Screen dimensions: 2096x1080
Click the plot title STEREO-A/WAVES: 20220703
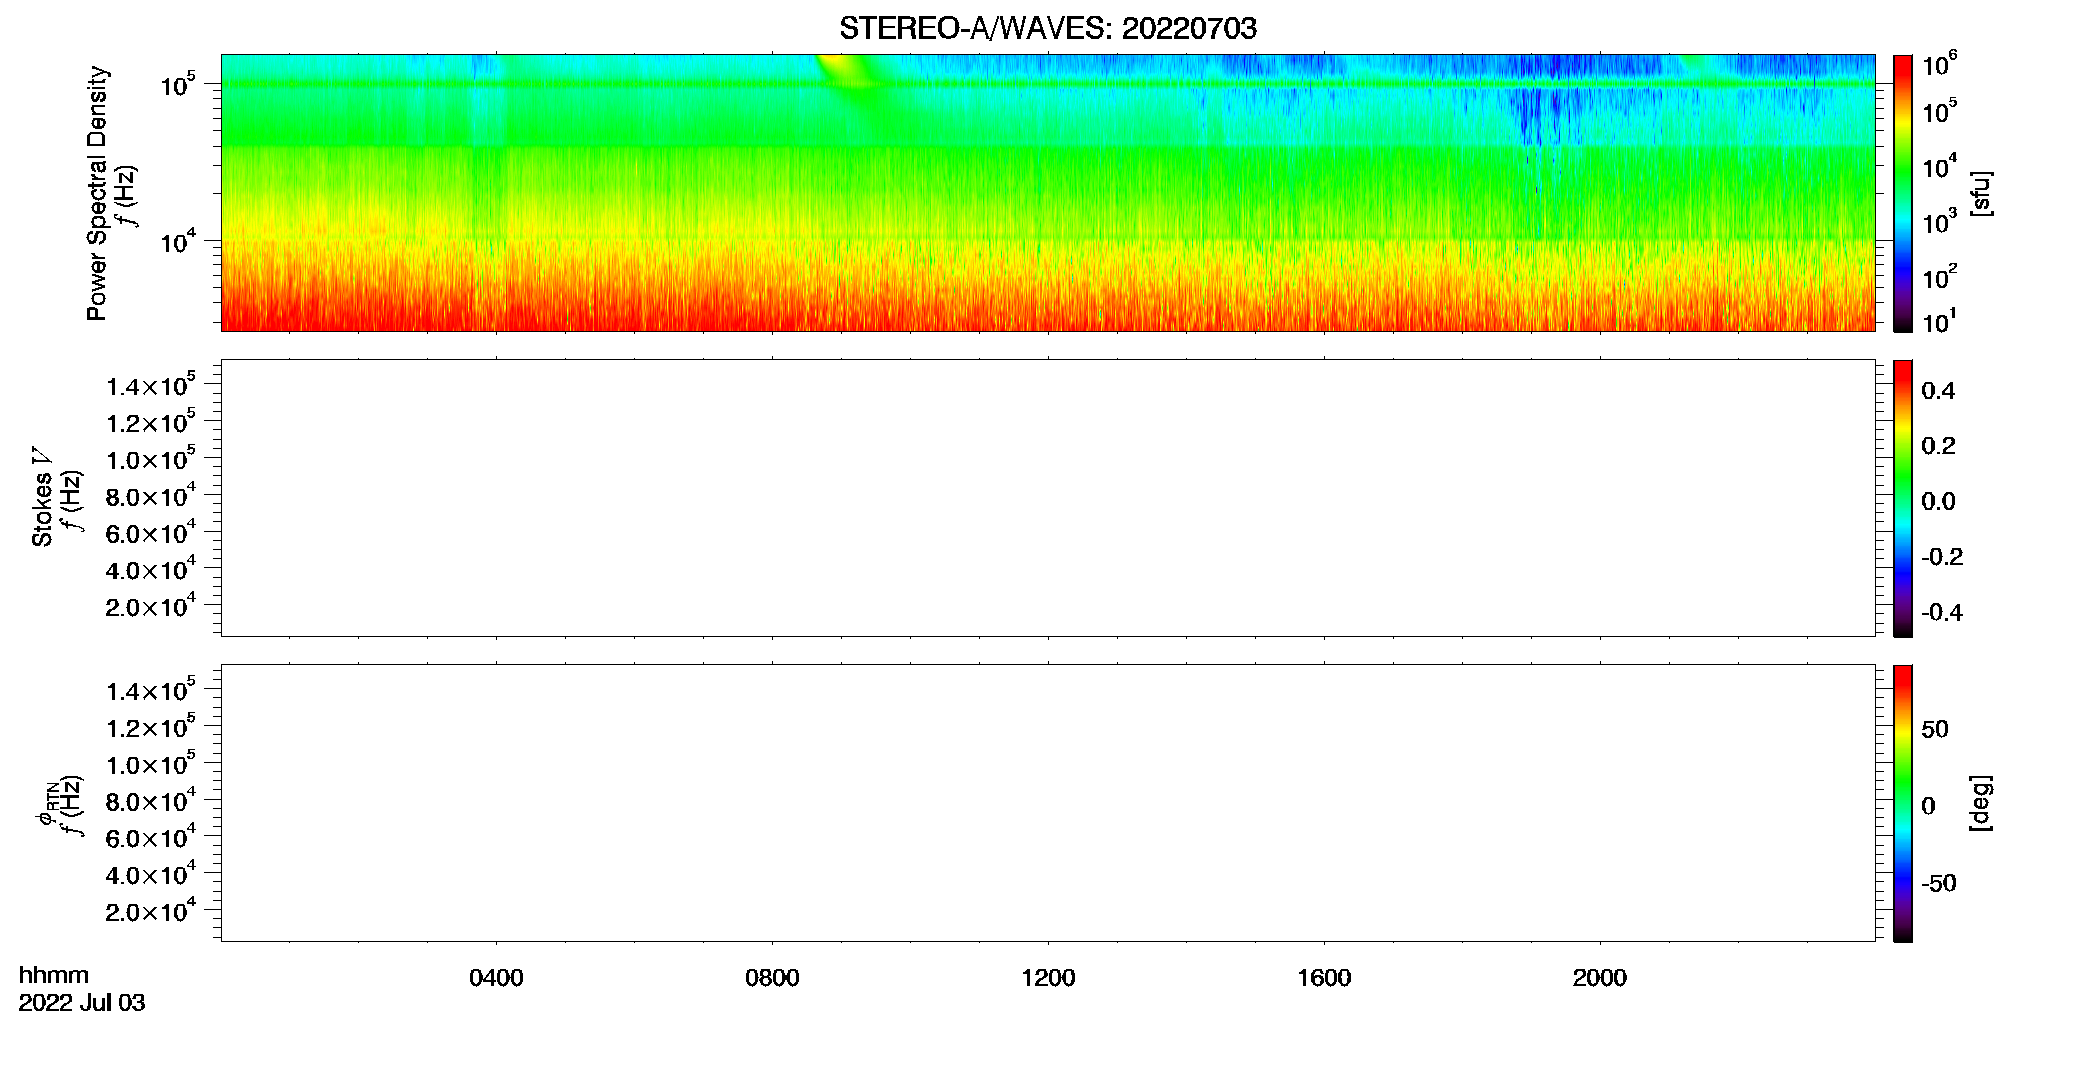(1047, 28)
